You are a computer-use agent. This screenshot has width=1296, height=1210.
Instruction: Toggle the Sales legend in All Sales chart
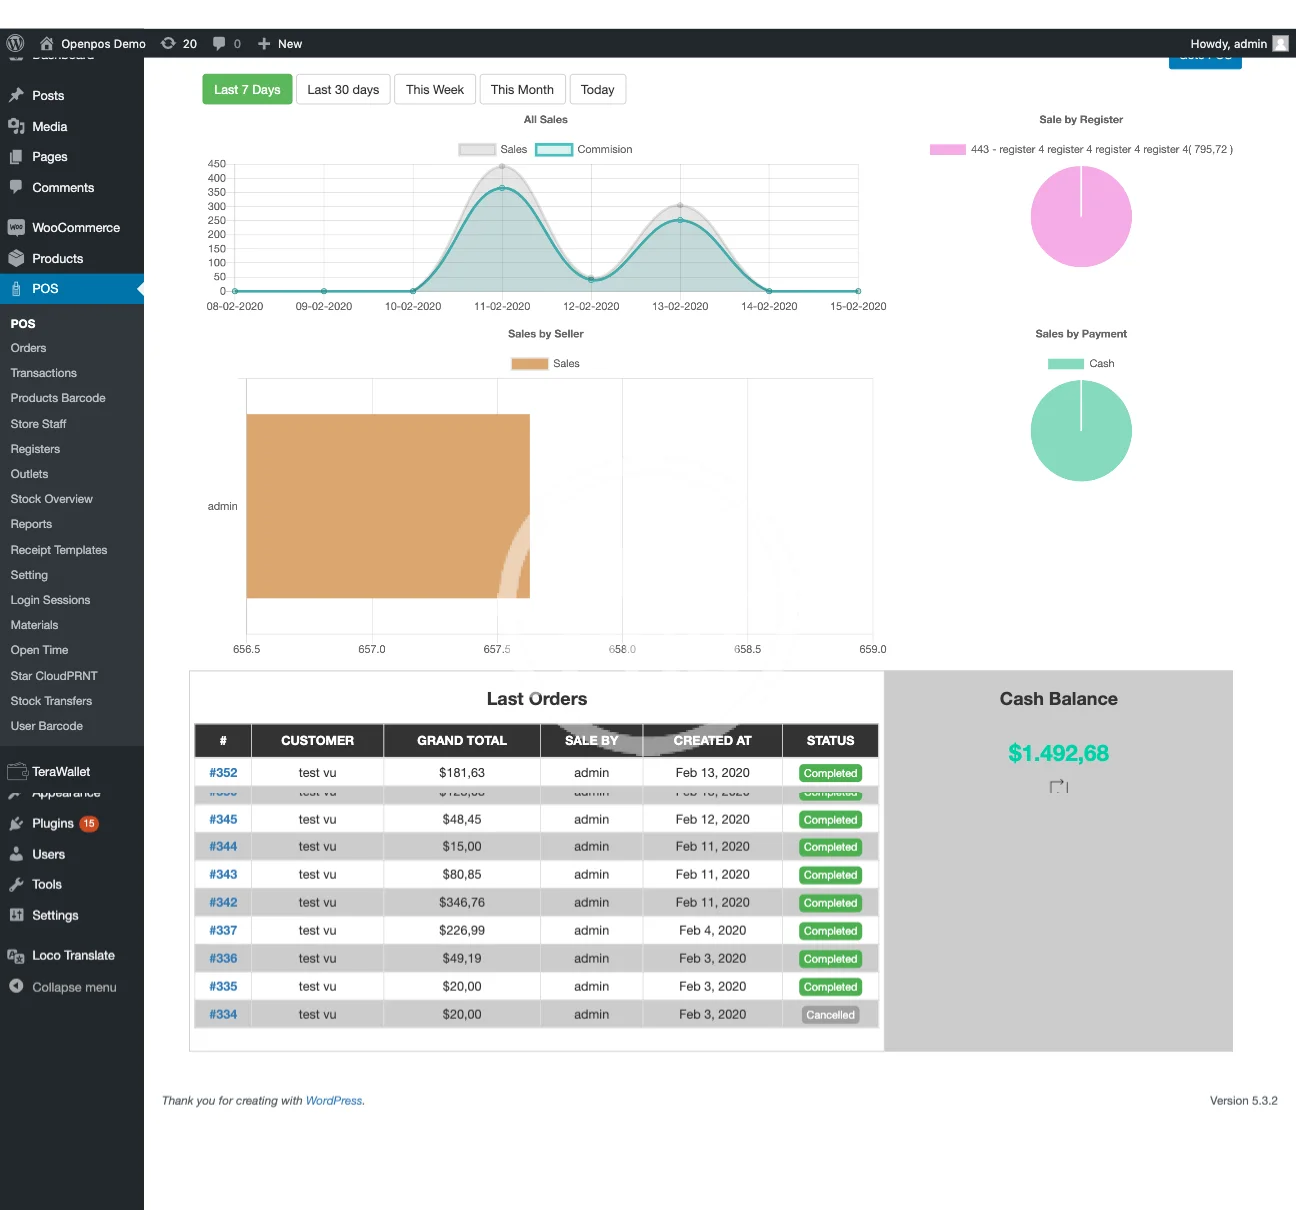[477, 150]
